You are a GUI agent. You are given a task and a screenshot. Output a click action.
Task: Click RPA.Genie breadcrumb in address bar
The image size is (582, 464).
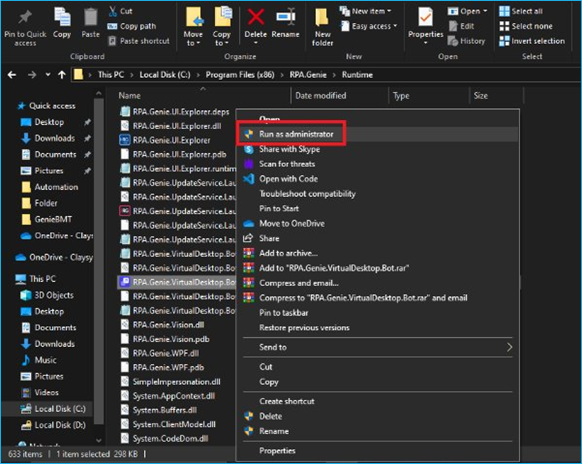pos(308,75)
